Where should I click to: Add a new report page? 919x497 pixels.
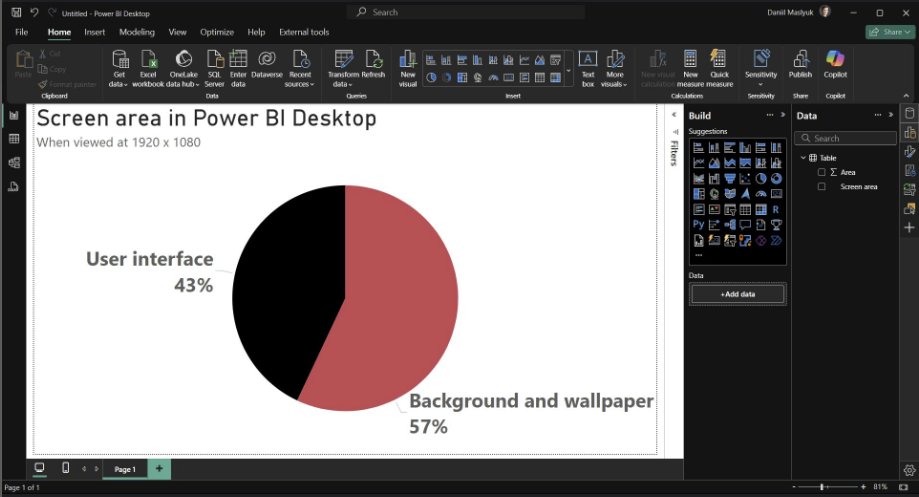[159, 468]
